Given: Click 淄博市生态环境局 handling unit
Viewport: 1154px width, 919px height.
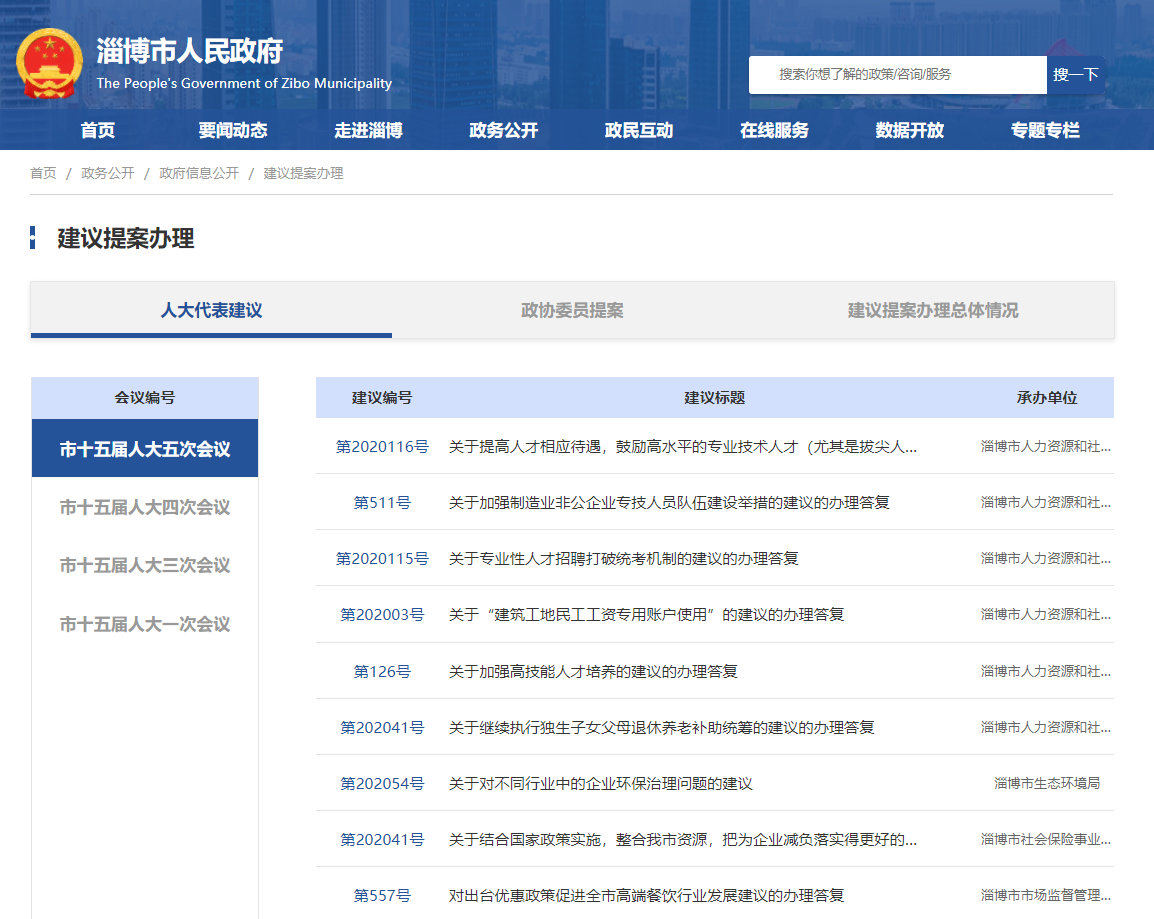Looking at the screenshot, I should (1046, 783).
